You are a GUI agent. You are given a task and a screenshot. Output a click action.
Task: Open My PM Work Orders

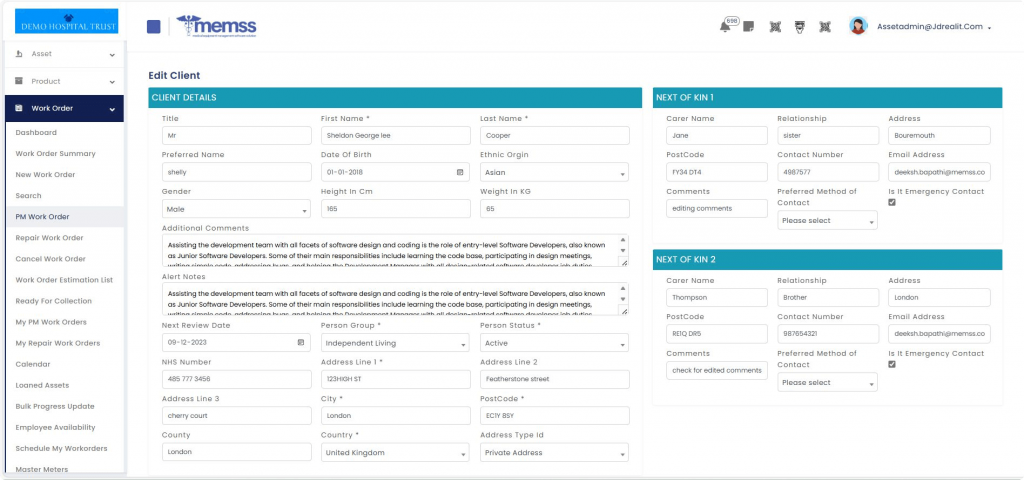point(51,322)
